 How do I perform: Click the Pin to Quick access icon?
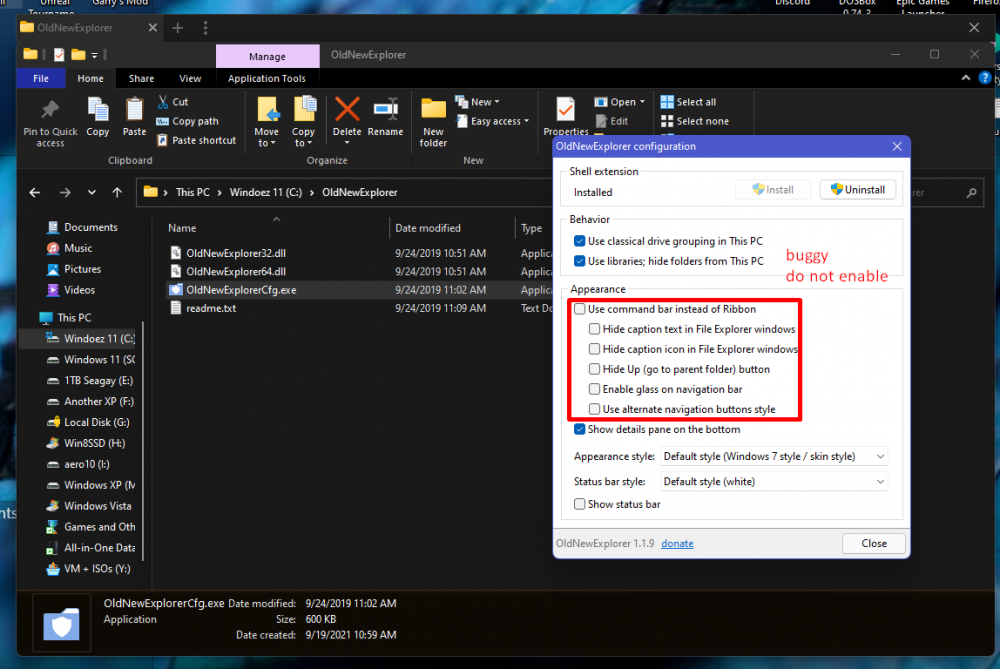[x=50, y=110]
